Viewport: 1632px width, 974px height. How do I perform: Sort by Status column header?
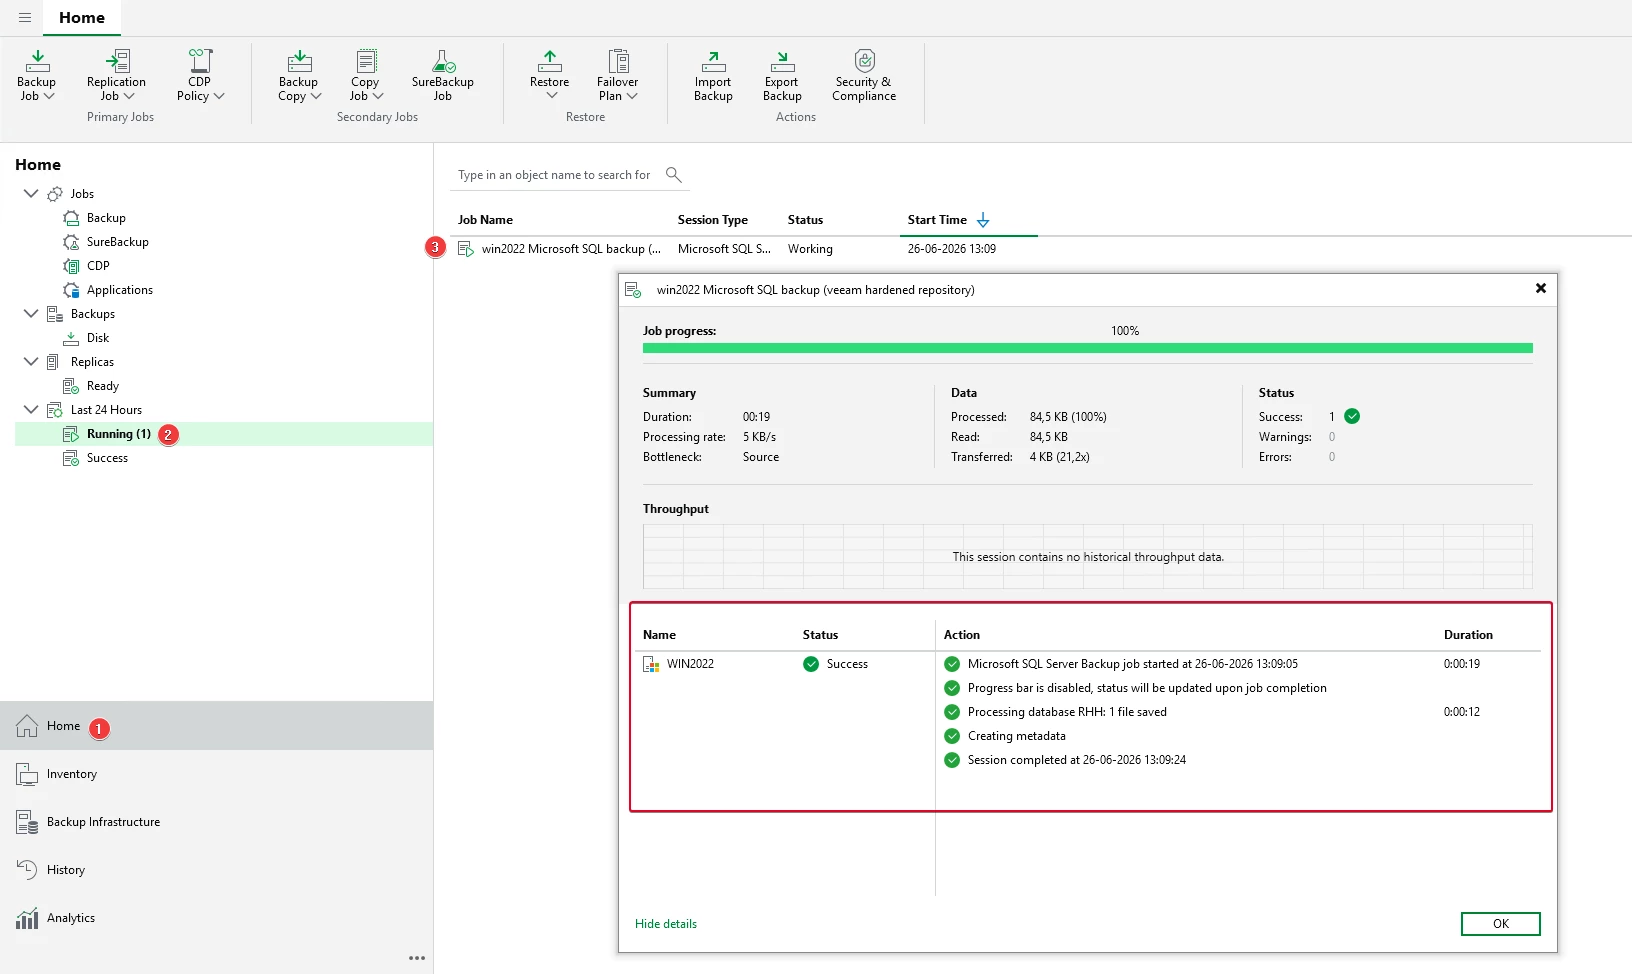(x=805, y=220)
